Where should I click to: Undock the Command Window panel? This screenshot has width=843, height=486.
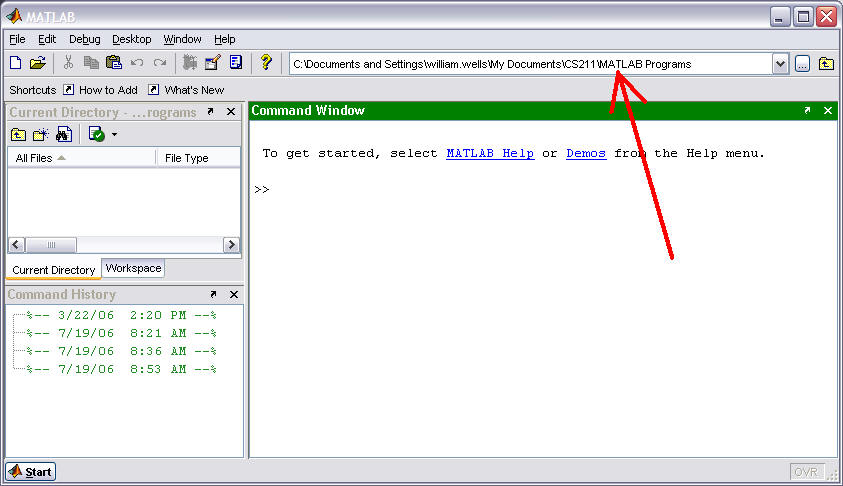[807, 111]
